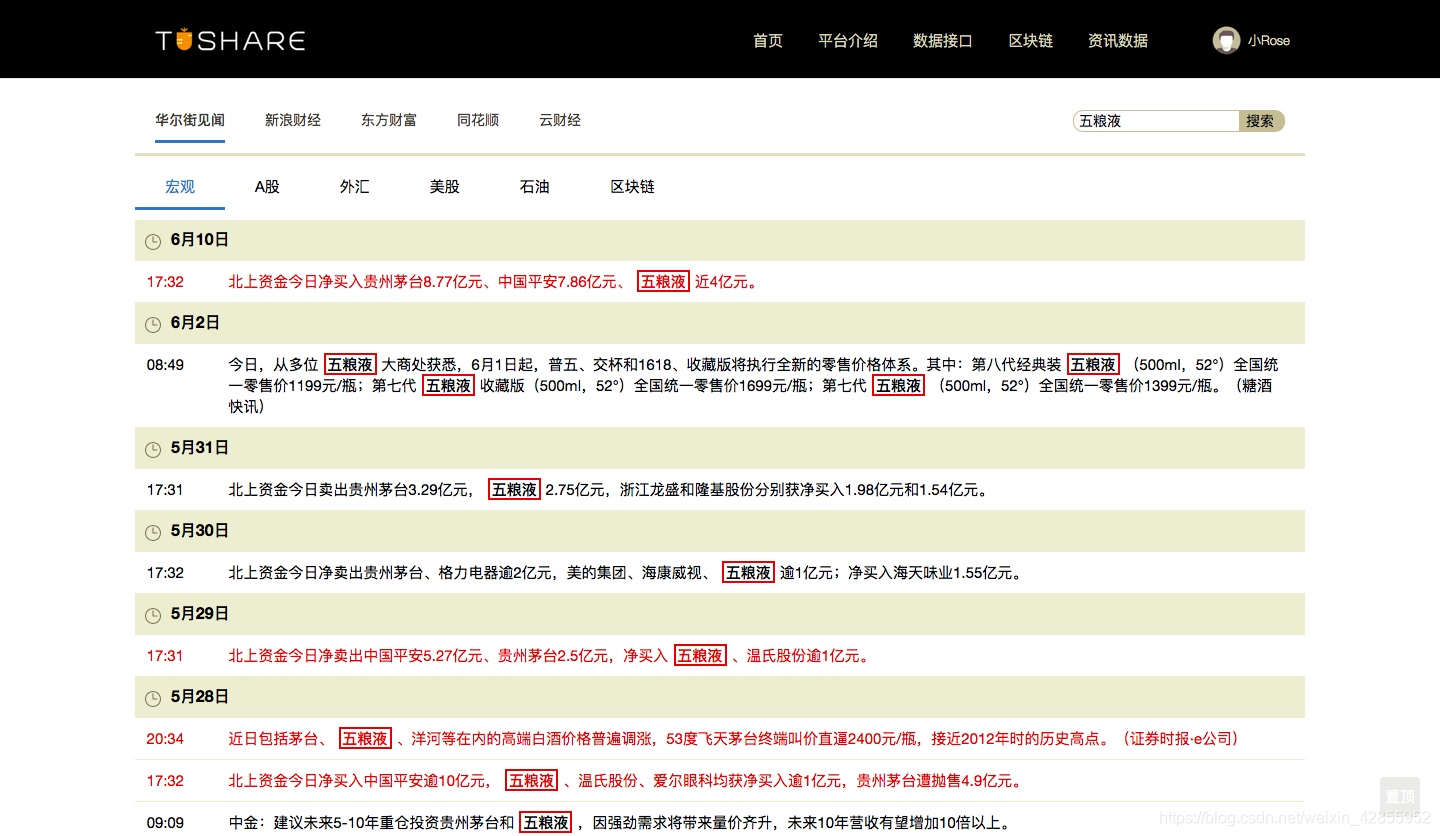
Task: Switch to the 石油 category tab
Action: tap(535, 187)
